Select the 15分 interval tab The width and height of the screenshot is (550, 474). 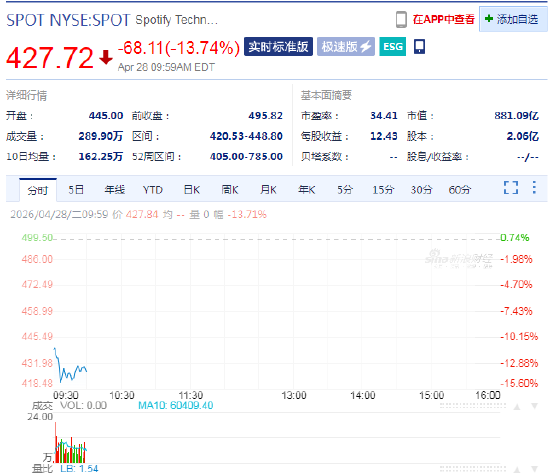point(383,190)
